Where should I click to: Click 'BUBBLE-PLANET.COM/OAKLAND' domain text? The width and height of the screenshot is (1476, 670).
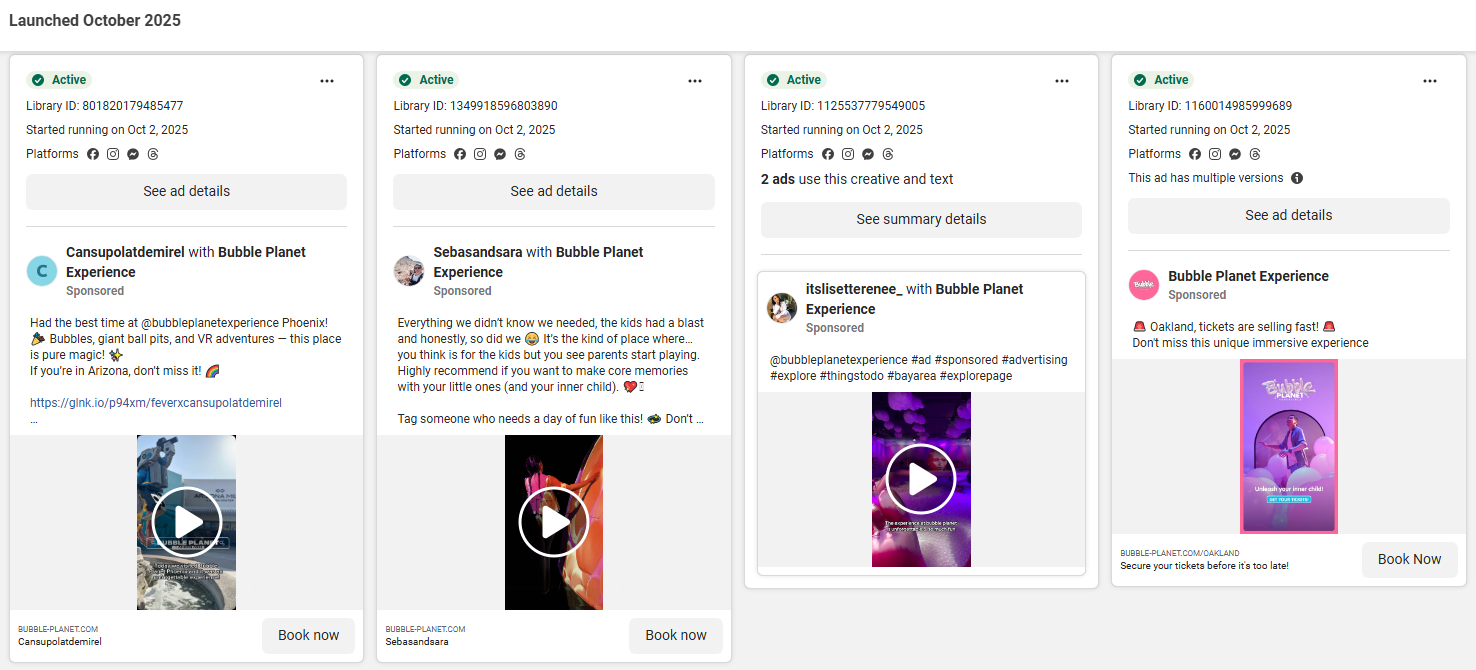(x=1180, y=553)
